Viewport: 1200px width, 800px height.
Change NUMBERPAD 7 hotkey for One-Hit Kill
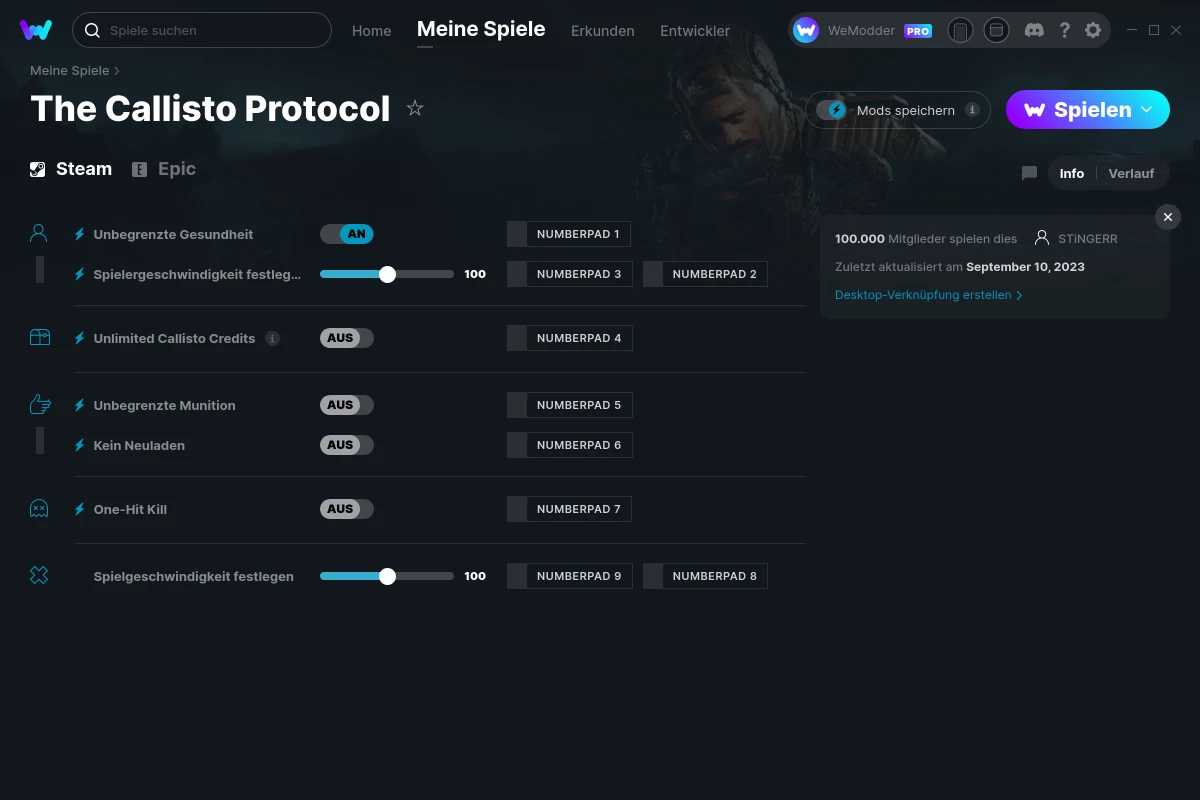(x=570, y=509)
